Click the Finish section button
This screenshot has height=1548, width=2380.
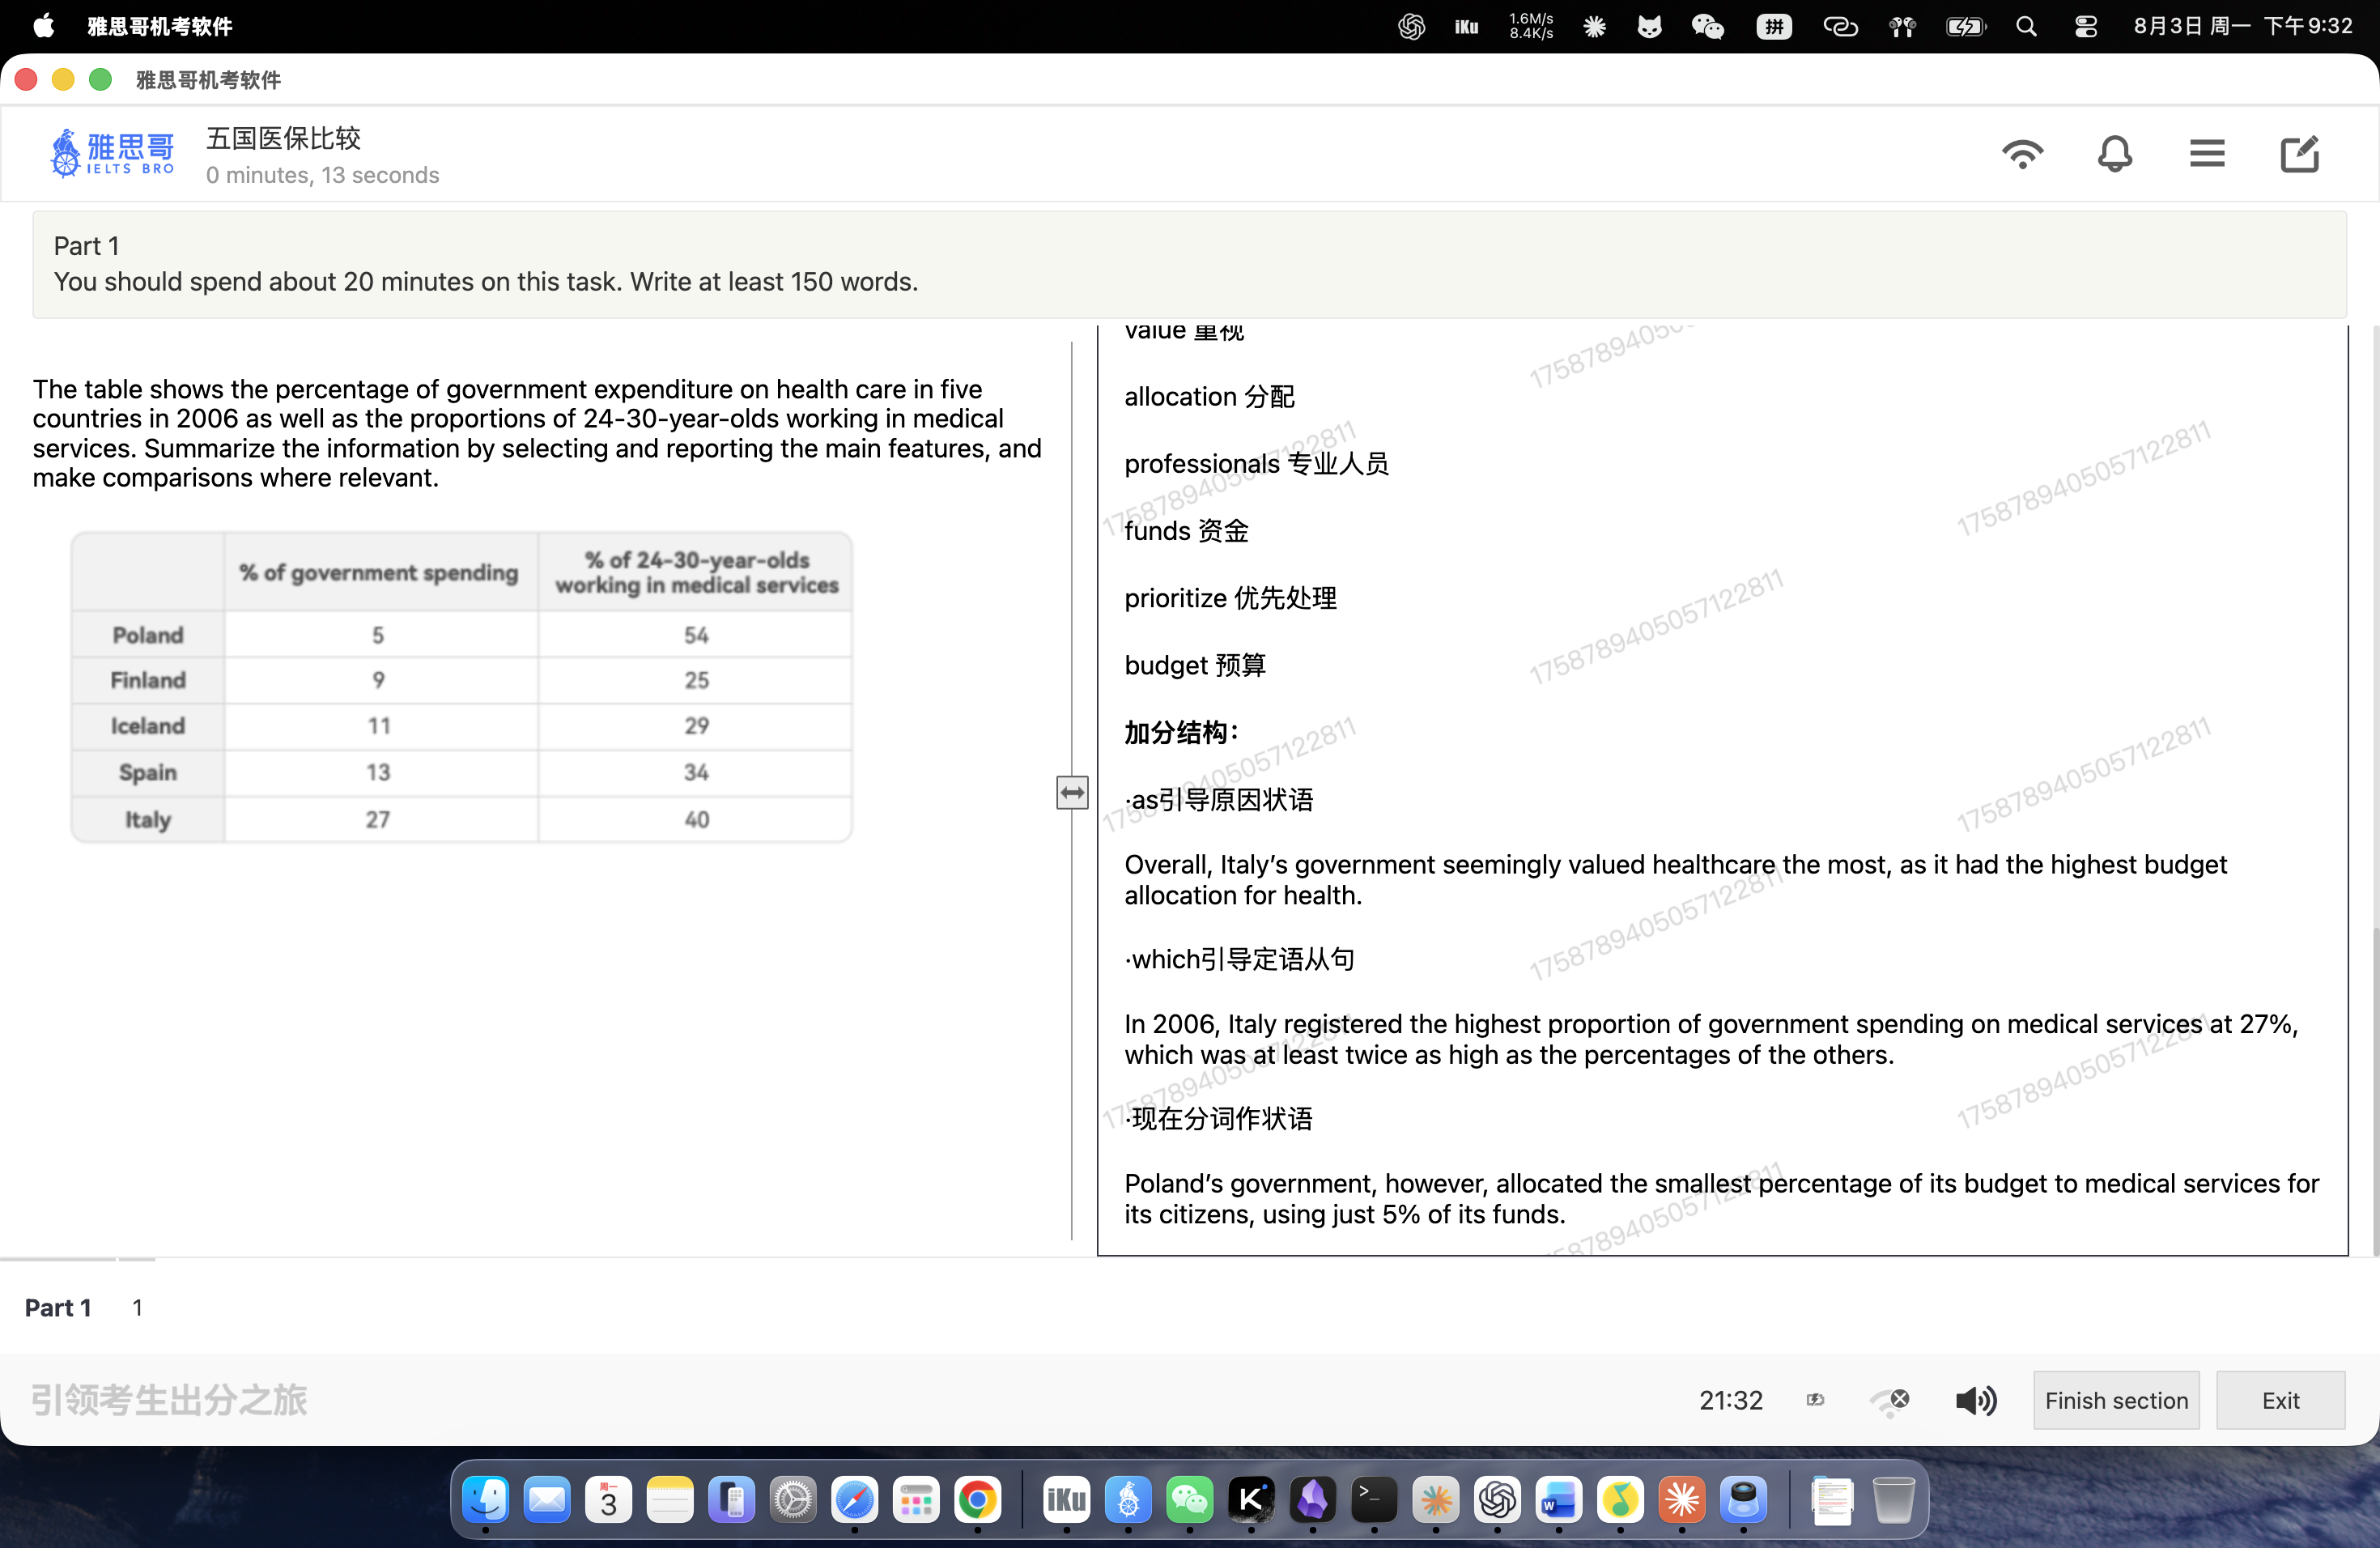[x=2116, y=1400]
